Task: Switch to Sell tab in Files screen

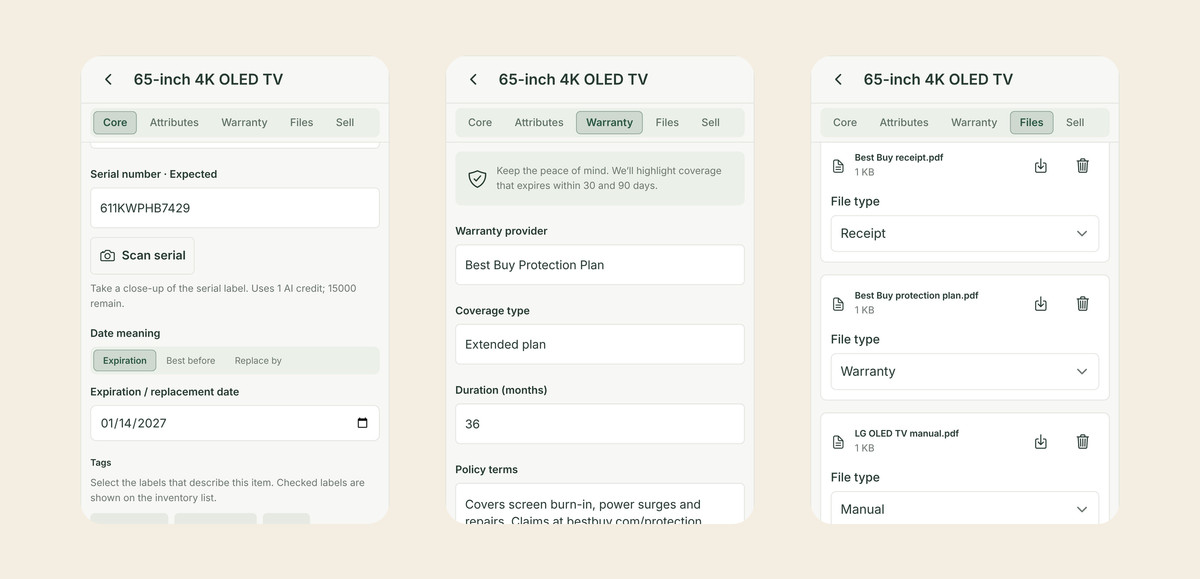Action: click(x=1075, y=123)
